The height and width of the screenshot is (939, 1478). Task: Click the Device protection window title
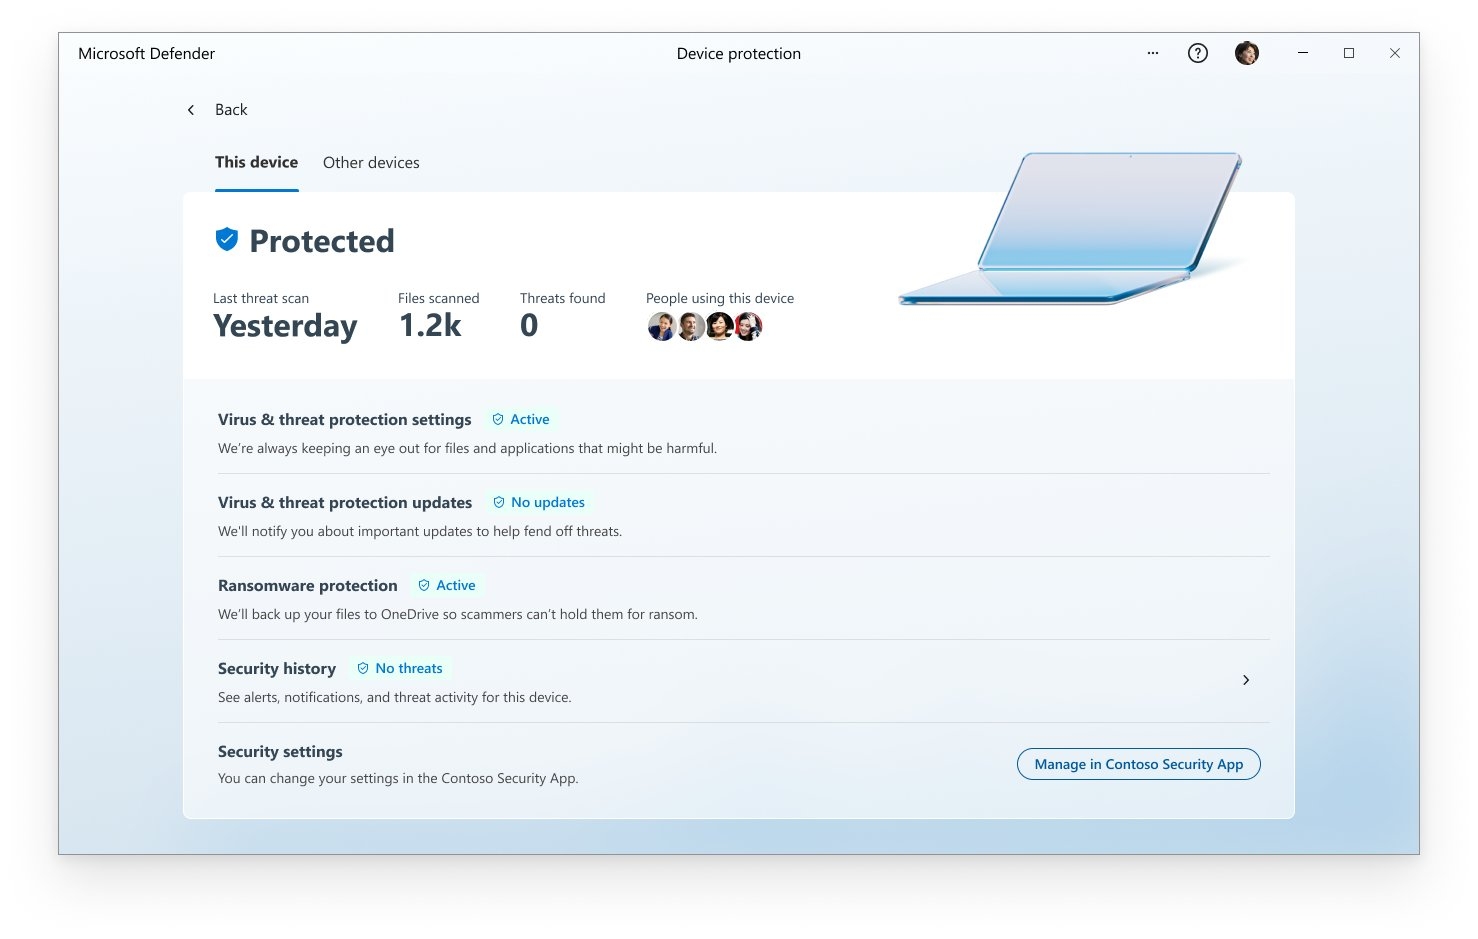[739, 54]
